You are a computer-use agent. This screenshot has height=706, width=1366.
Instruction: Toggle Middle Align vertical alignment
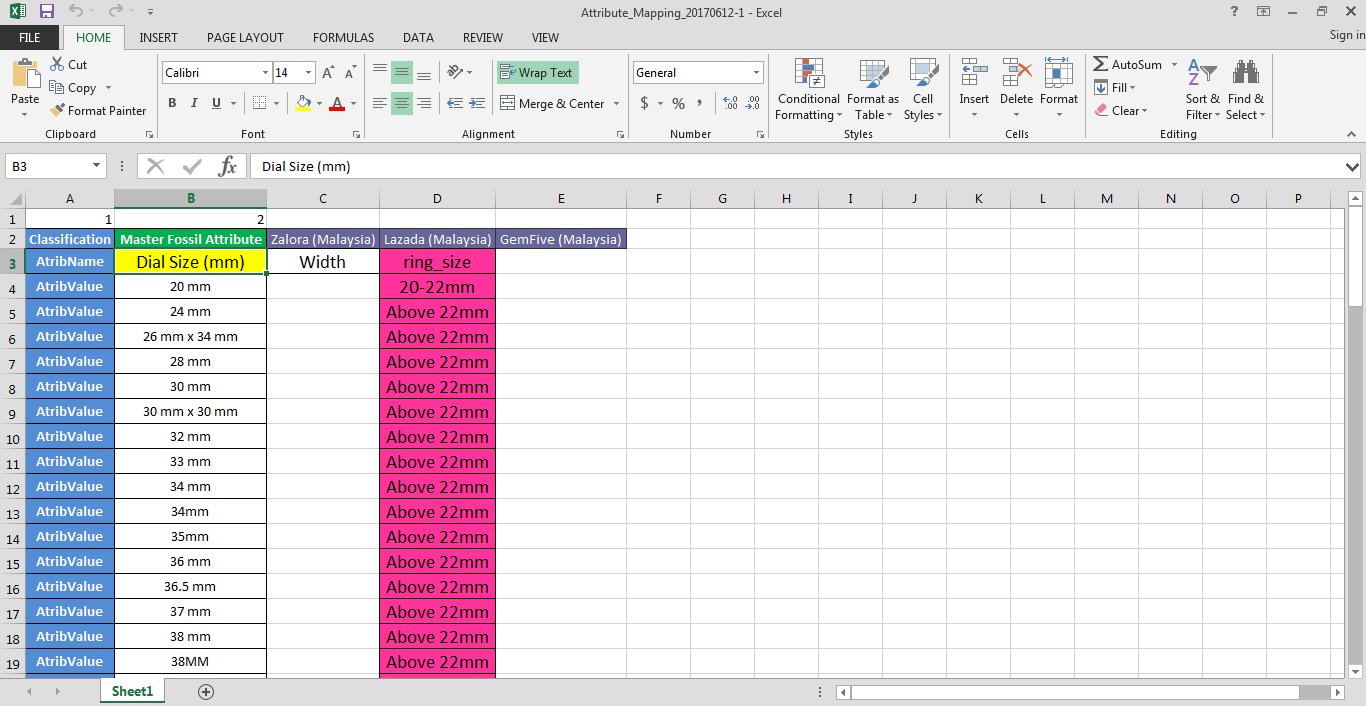click(x=401, y=72)
